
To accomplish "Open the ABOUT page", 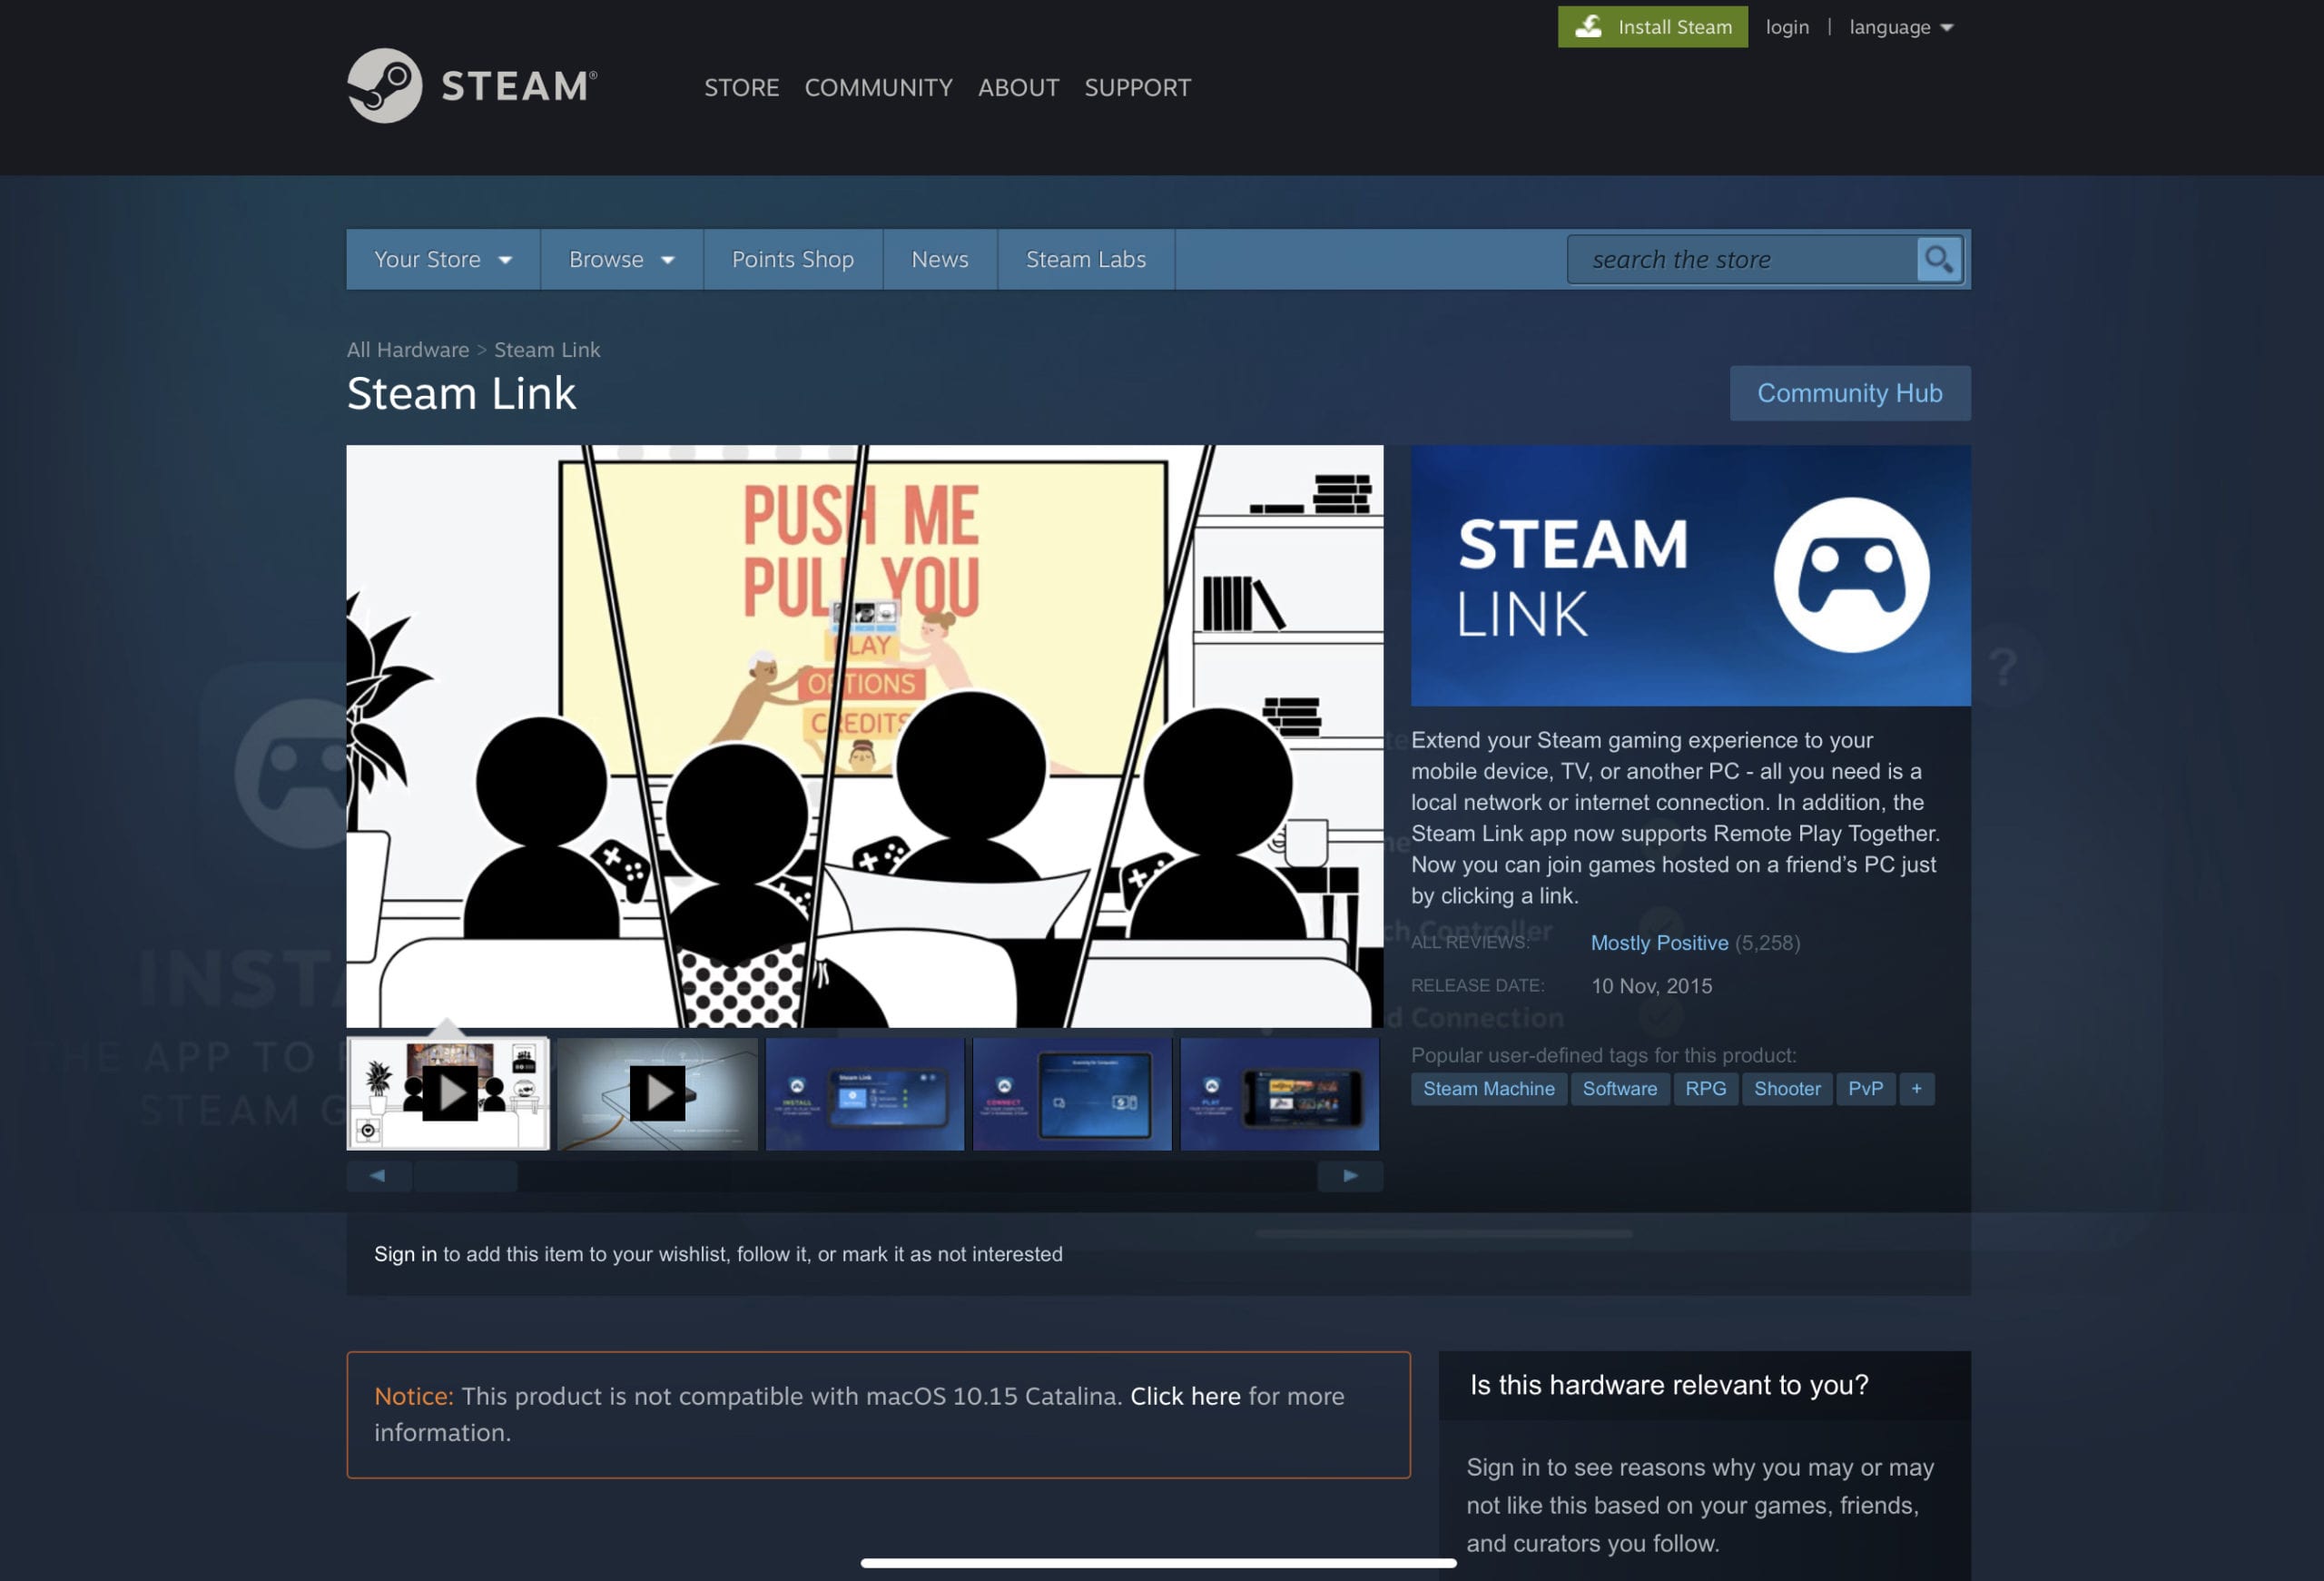I will (x=1018, y=87).
